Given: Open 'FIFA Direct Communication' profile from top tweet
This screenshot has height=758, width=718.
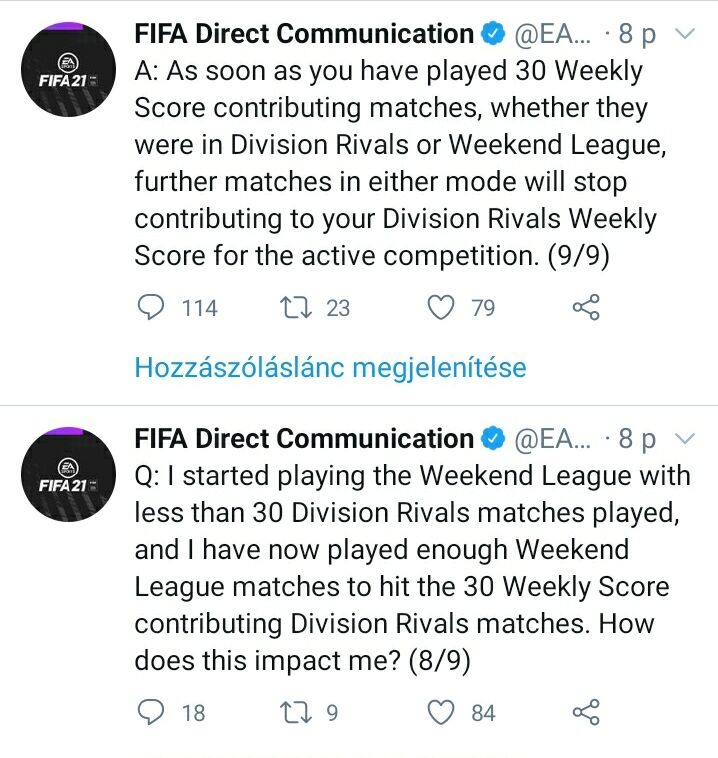Looking at the screenshot, I should [x=304, y=34].
